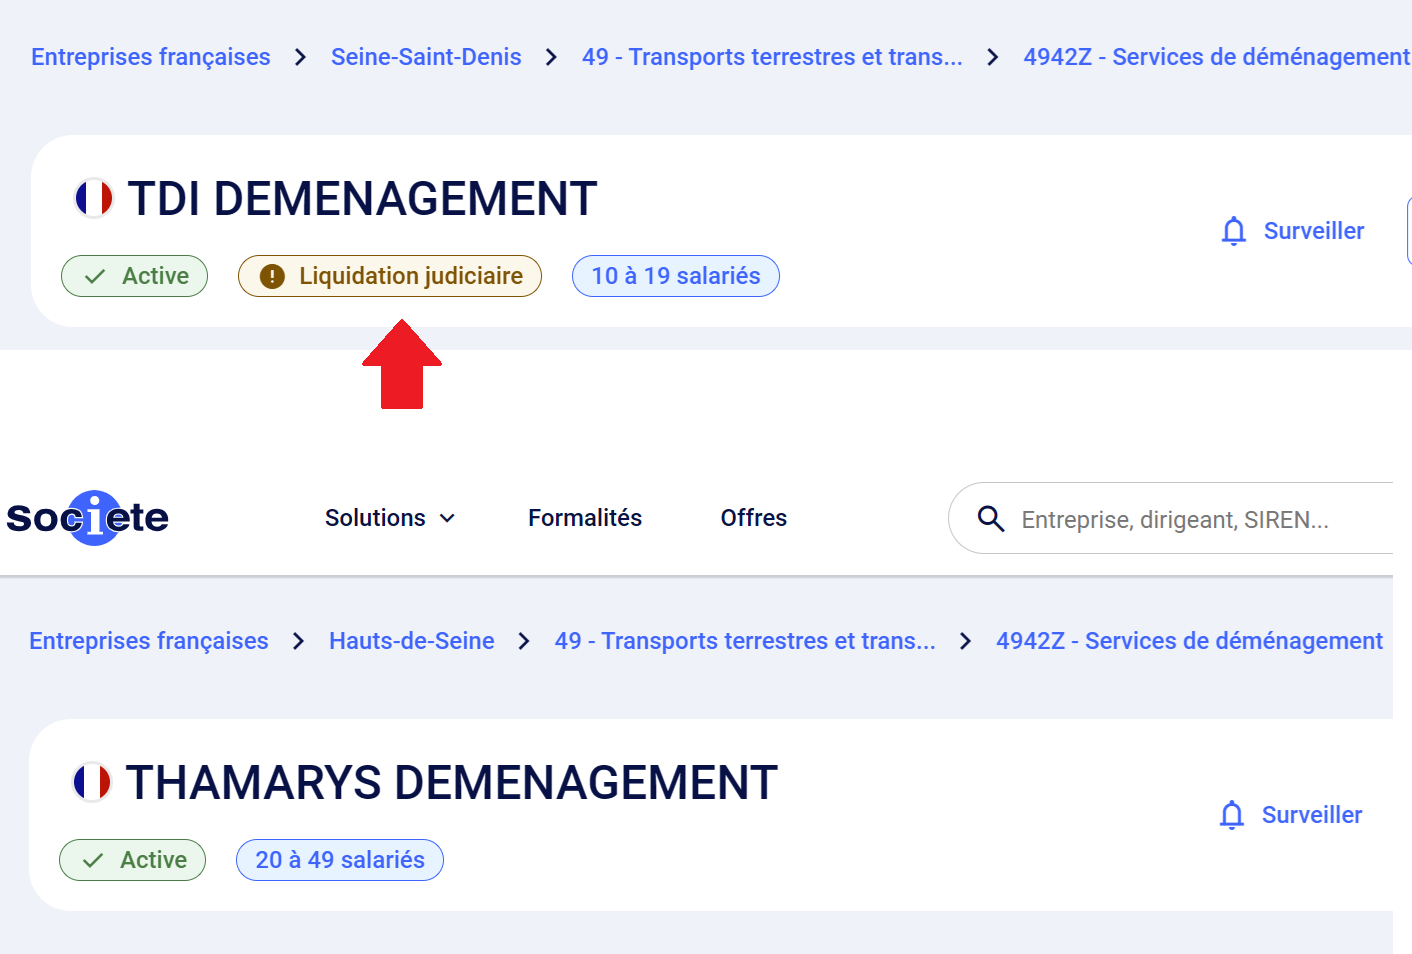Screen dimensions: 1412x954
Task: Click the French flag beside TDI DEMENAGEMENT
Action: click(x=94, y=198)
